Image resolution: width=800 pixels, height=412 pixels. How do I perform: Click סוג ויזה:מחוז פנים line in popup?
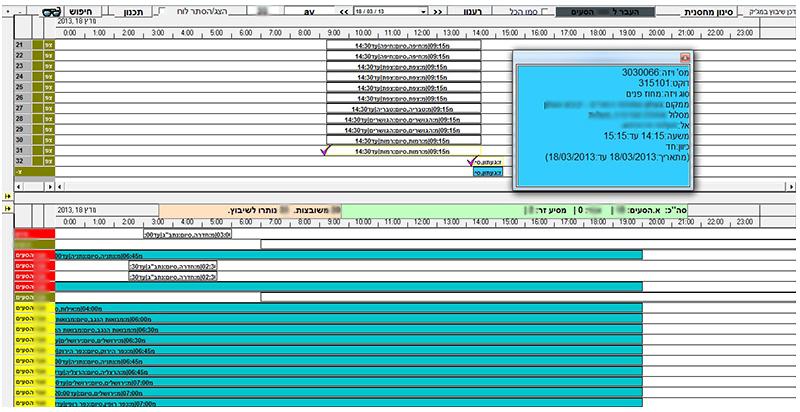point(657,94)
